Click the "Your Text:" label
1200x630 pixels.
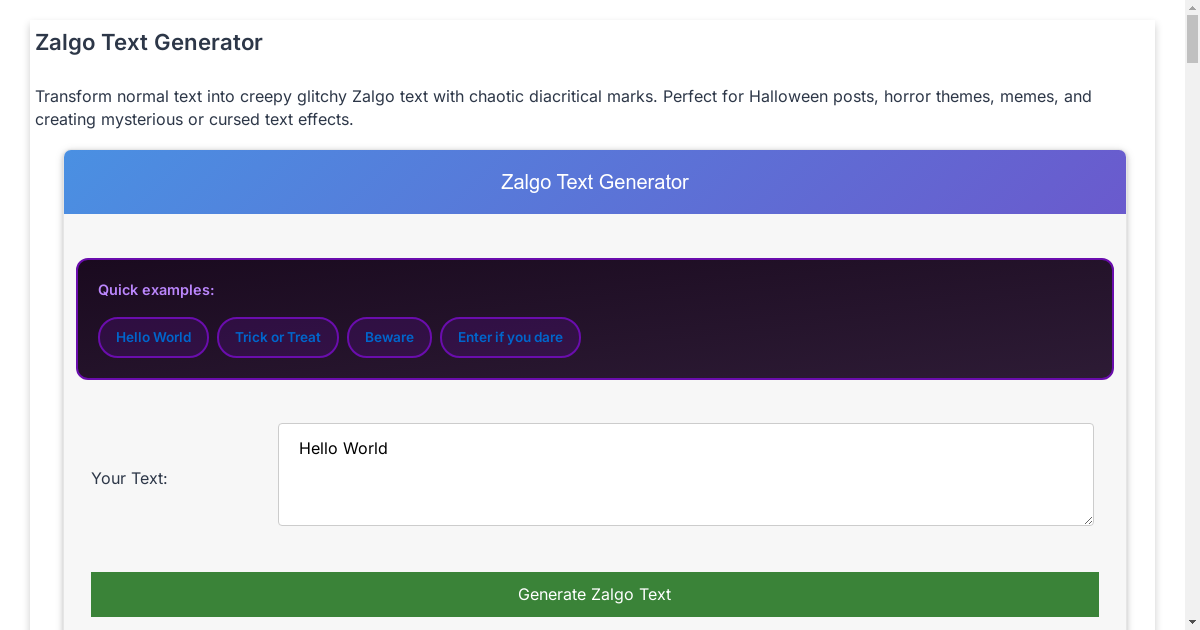tap(129, 478)
